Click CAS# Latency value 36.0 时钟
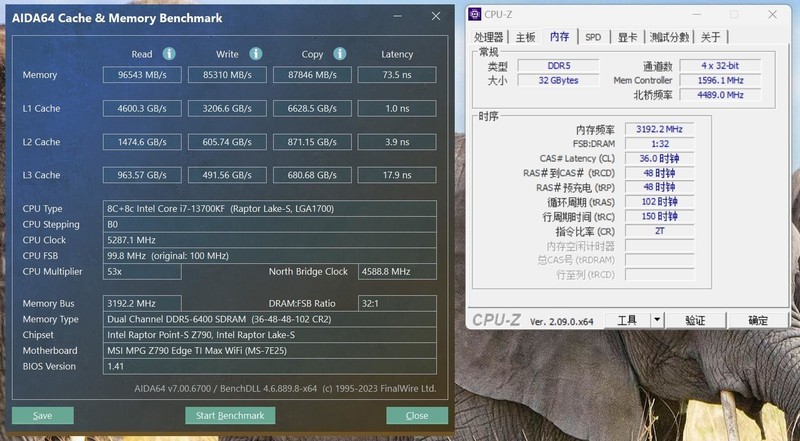The width and height of the screenshot is (800, 441). pyautogui.click(x=659, y=158)
